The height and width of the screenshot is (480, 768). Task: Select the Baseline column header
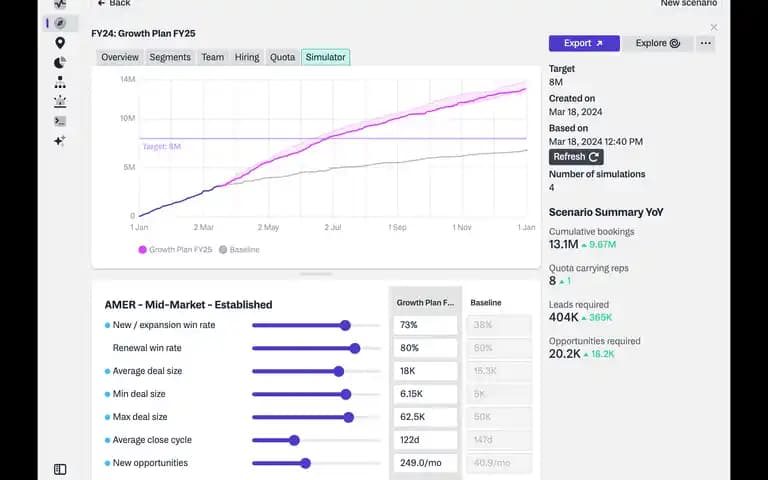click(485, 303)
